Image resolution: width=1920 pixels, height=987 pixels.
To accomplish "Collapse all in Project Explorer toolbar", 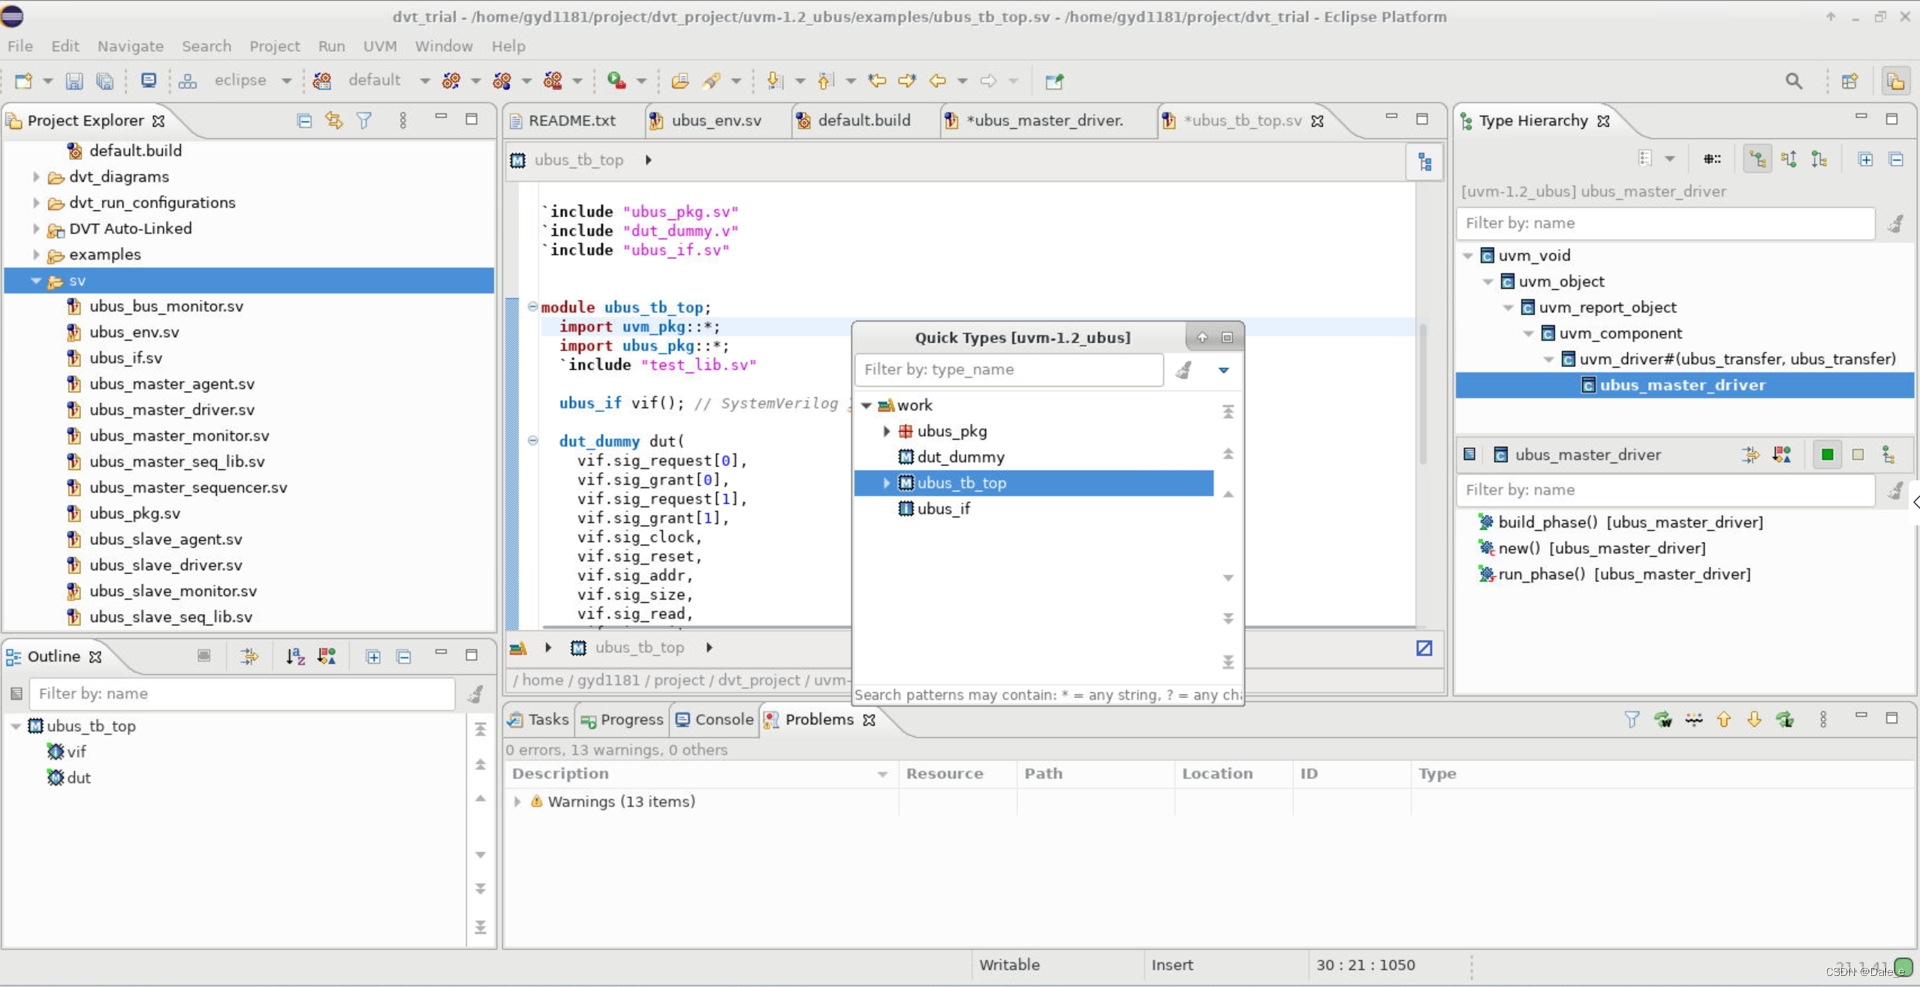I will [304, 120].
